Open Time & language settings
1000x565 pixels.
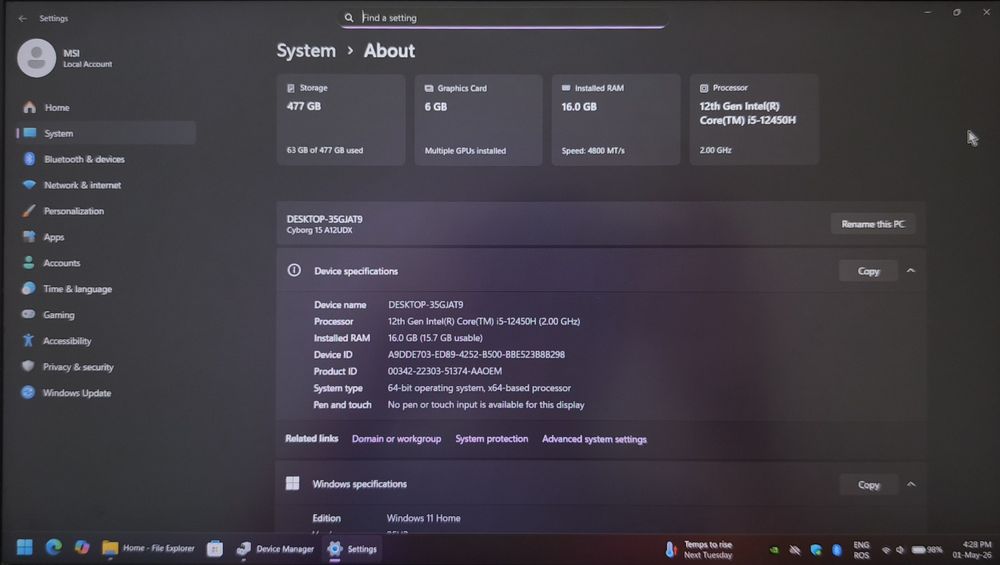106,289
